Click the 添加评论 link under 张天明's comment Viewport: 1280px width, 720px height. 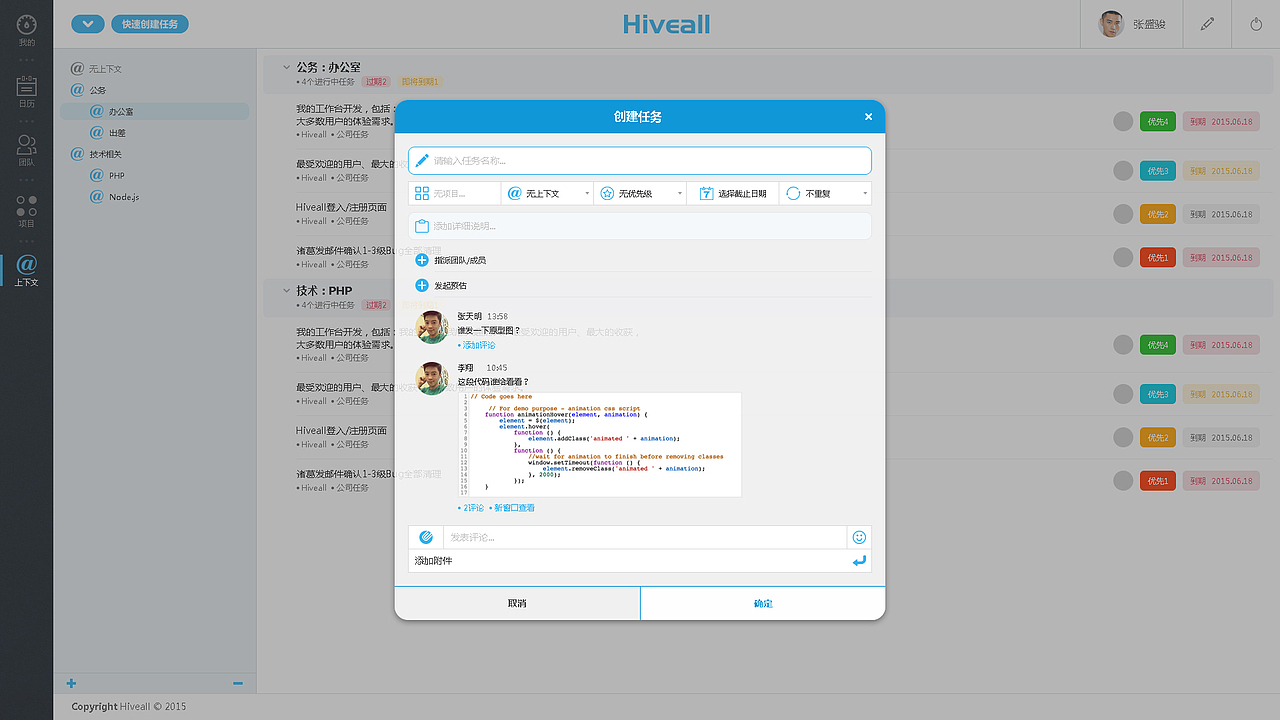[476, 345]
